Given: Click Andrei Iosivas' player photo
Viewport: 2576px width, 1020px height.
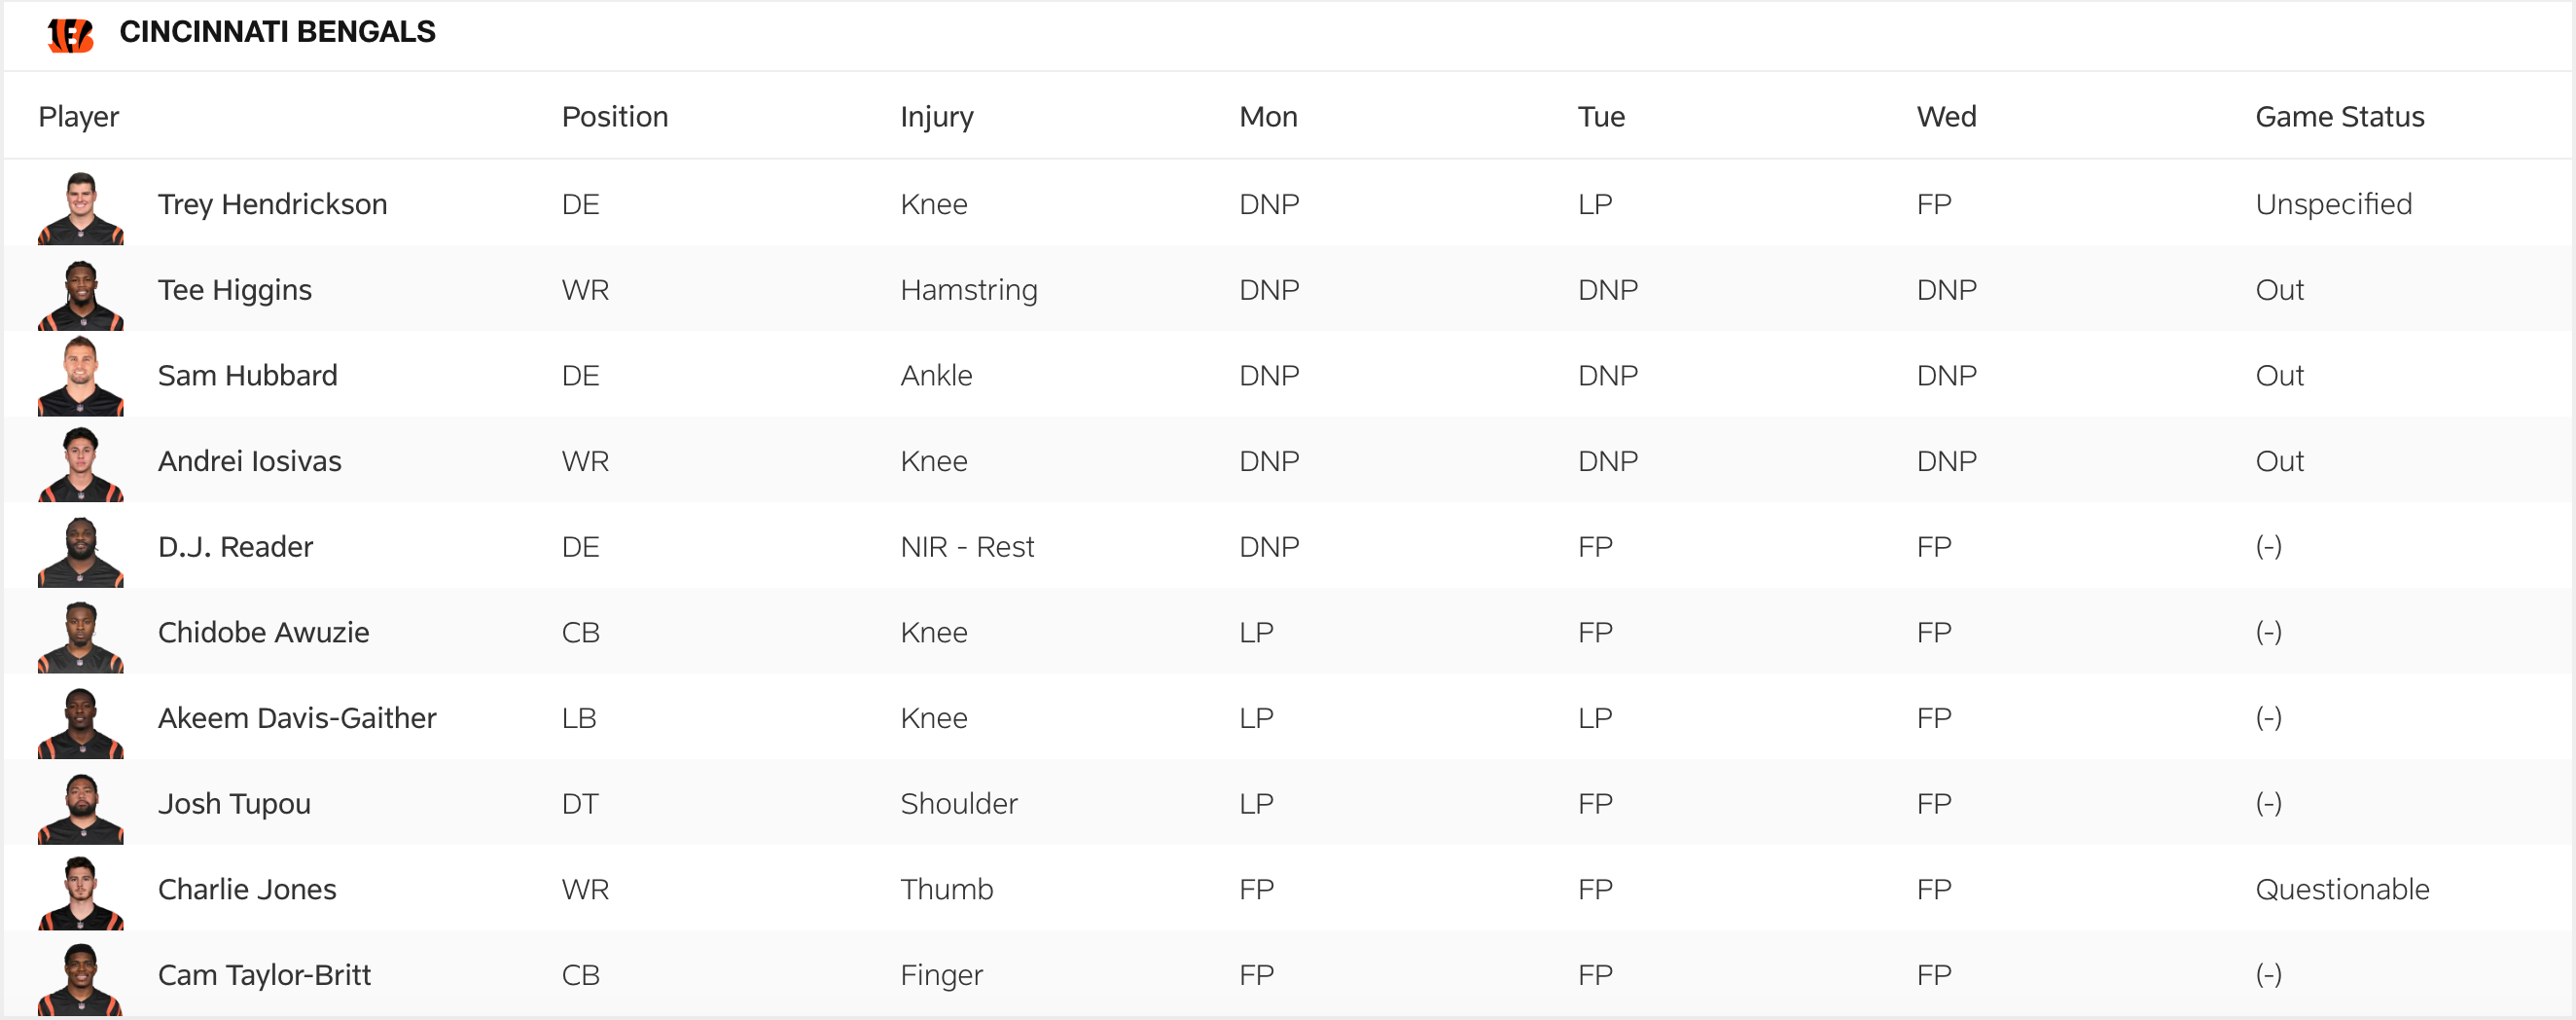Looking at the screenshot, I should click(81, 465).
